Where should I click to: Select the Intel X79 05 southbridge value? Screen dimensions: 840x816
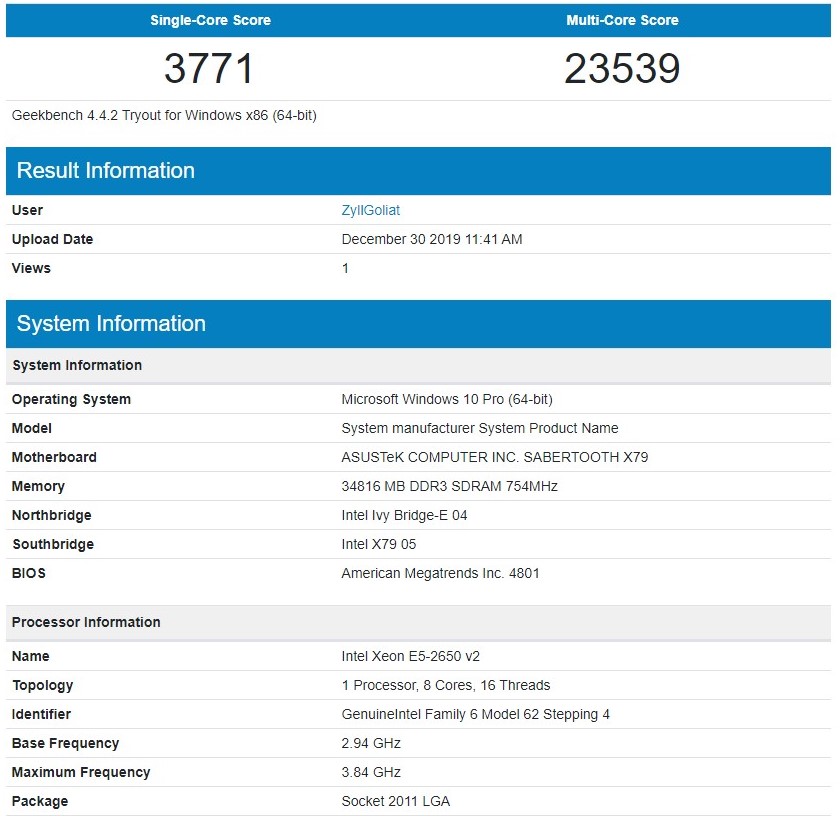[x=379, y=544]
